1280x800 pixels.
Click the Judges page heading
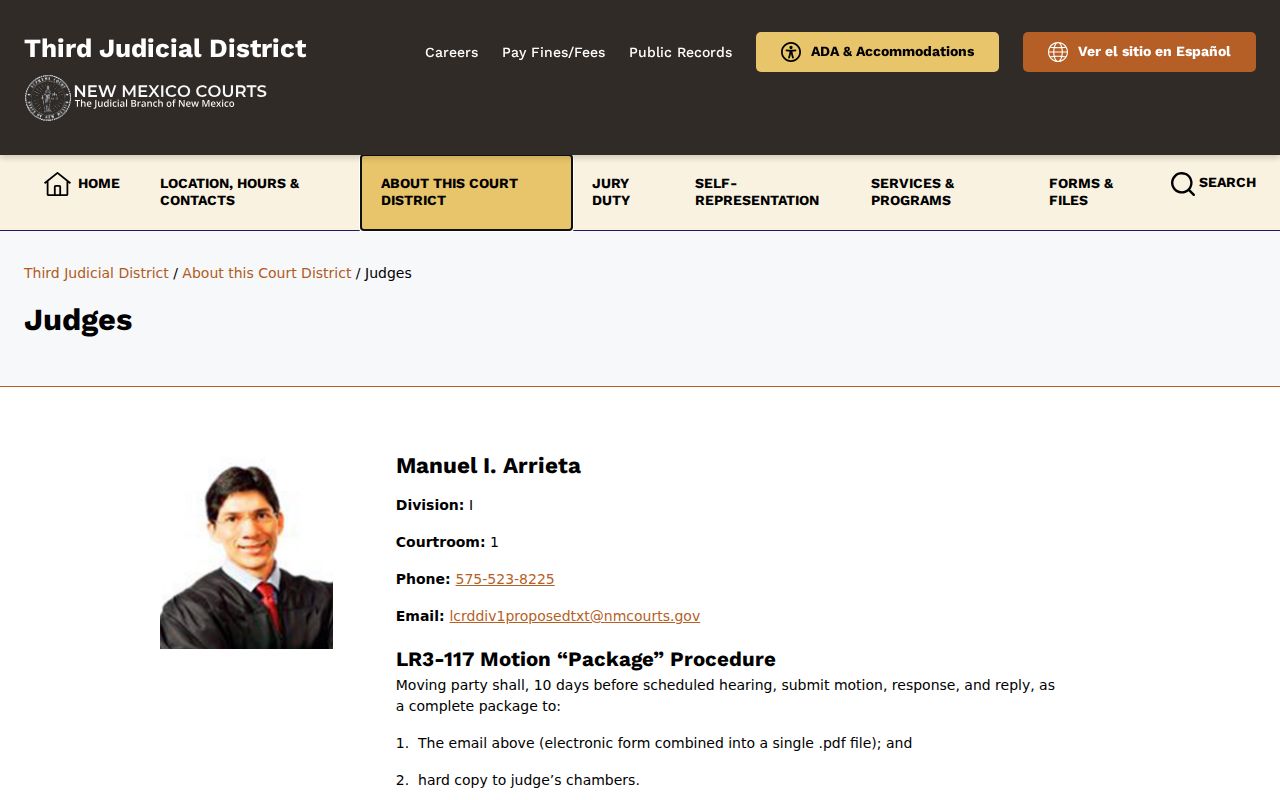[78, 320]
